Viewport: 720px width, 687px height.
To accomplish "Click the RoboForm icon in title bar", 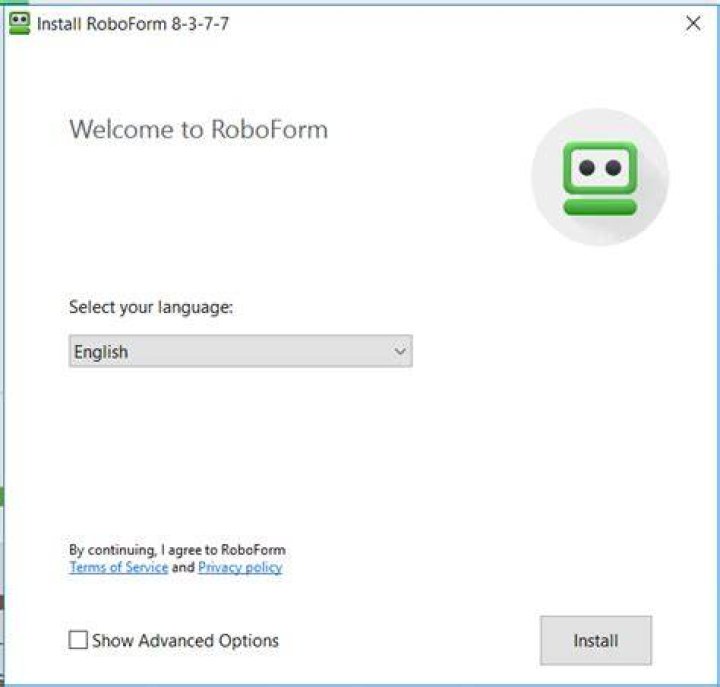I will 20,23.
